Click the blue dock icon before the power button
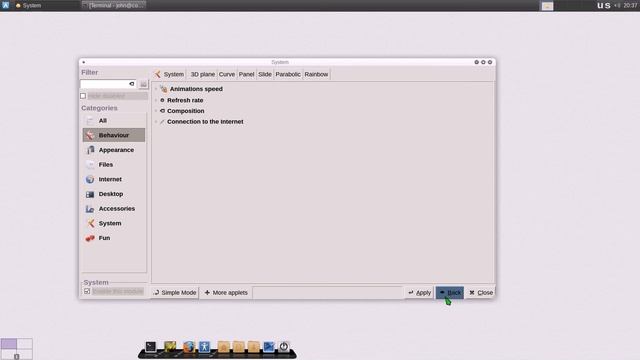This screenshot has width=640, height=360. coord(269,347)
